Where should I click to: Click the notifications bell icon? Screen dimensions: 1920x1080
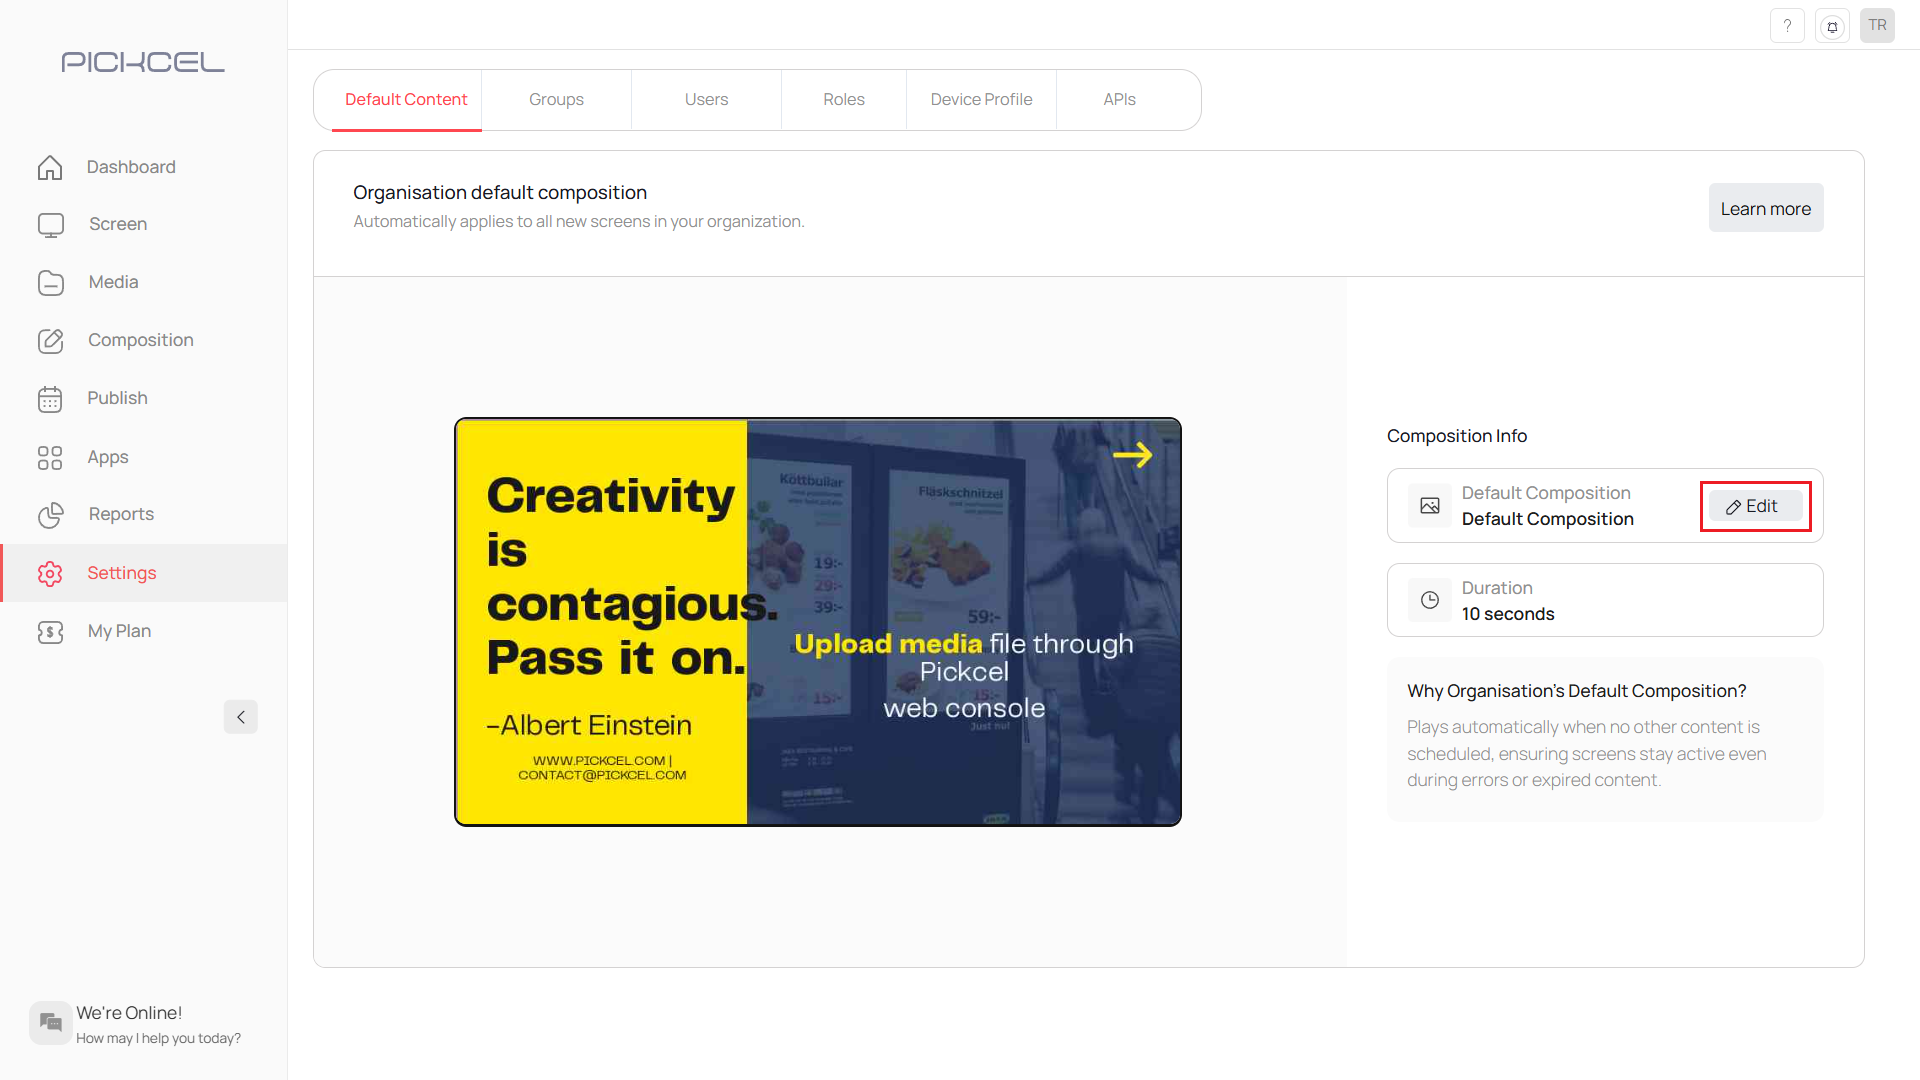tap(1832, 26)
